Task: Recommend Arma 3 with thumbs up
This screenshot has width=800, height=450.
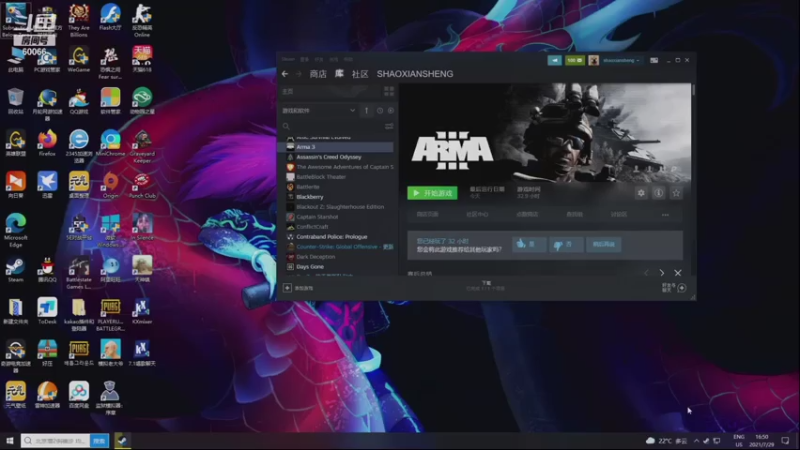Action: 529,244
